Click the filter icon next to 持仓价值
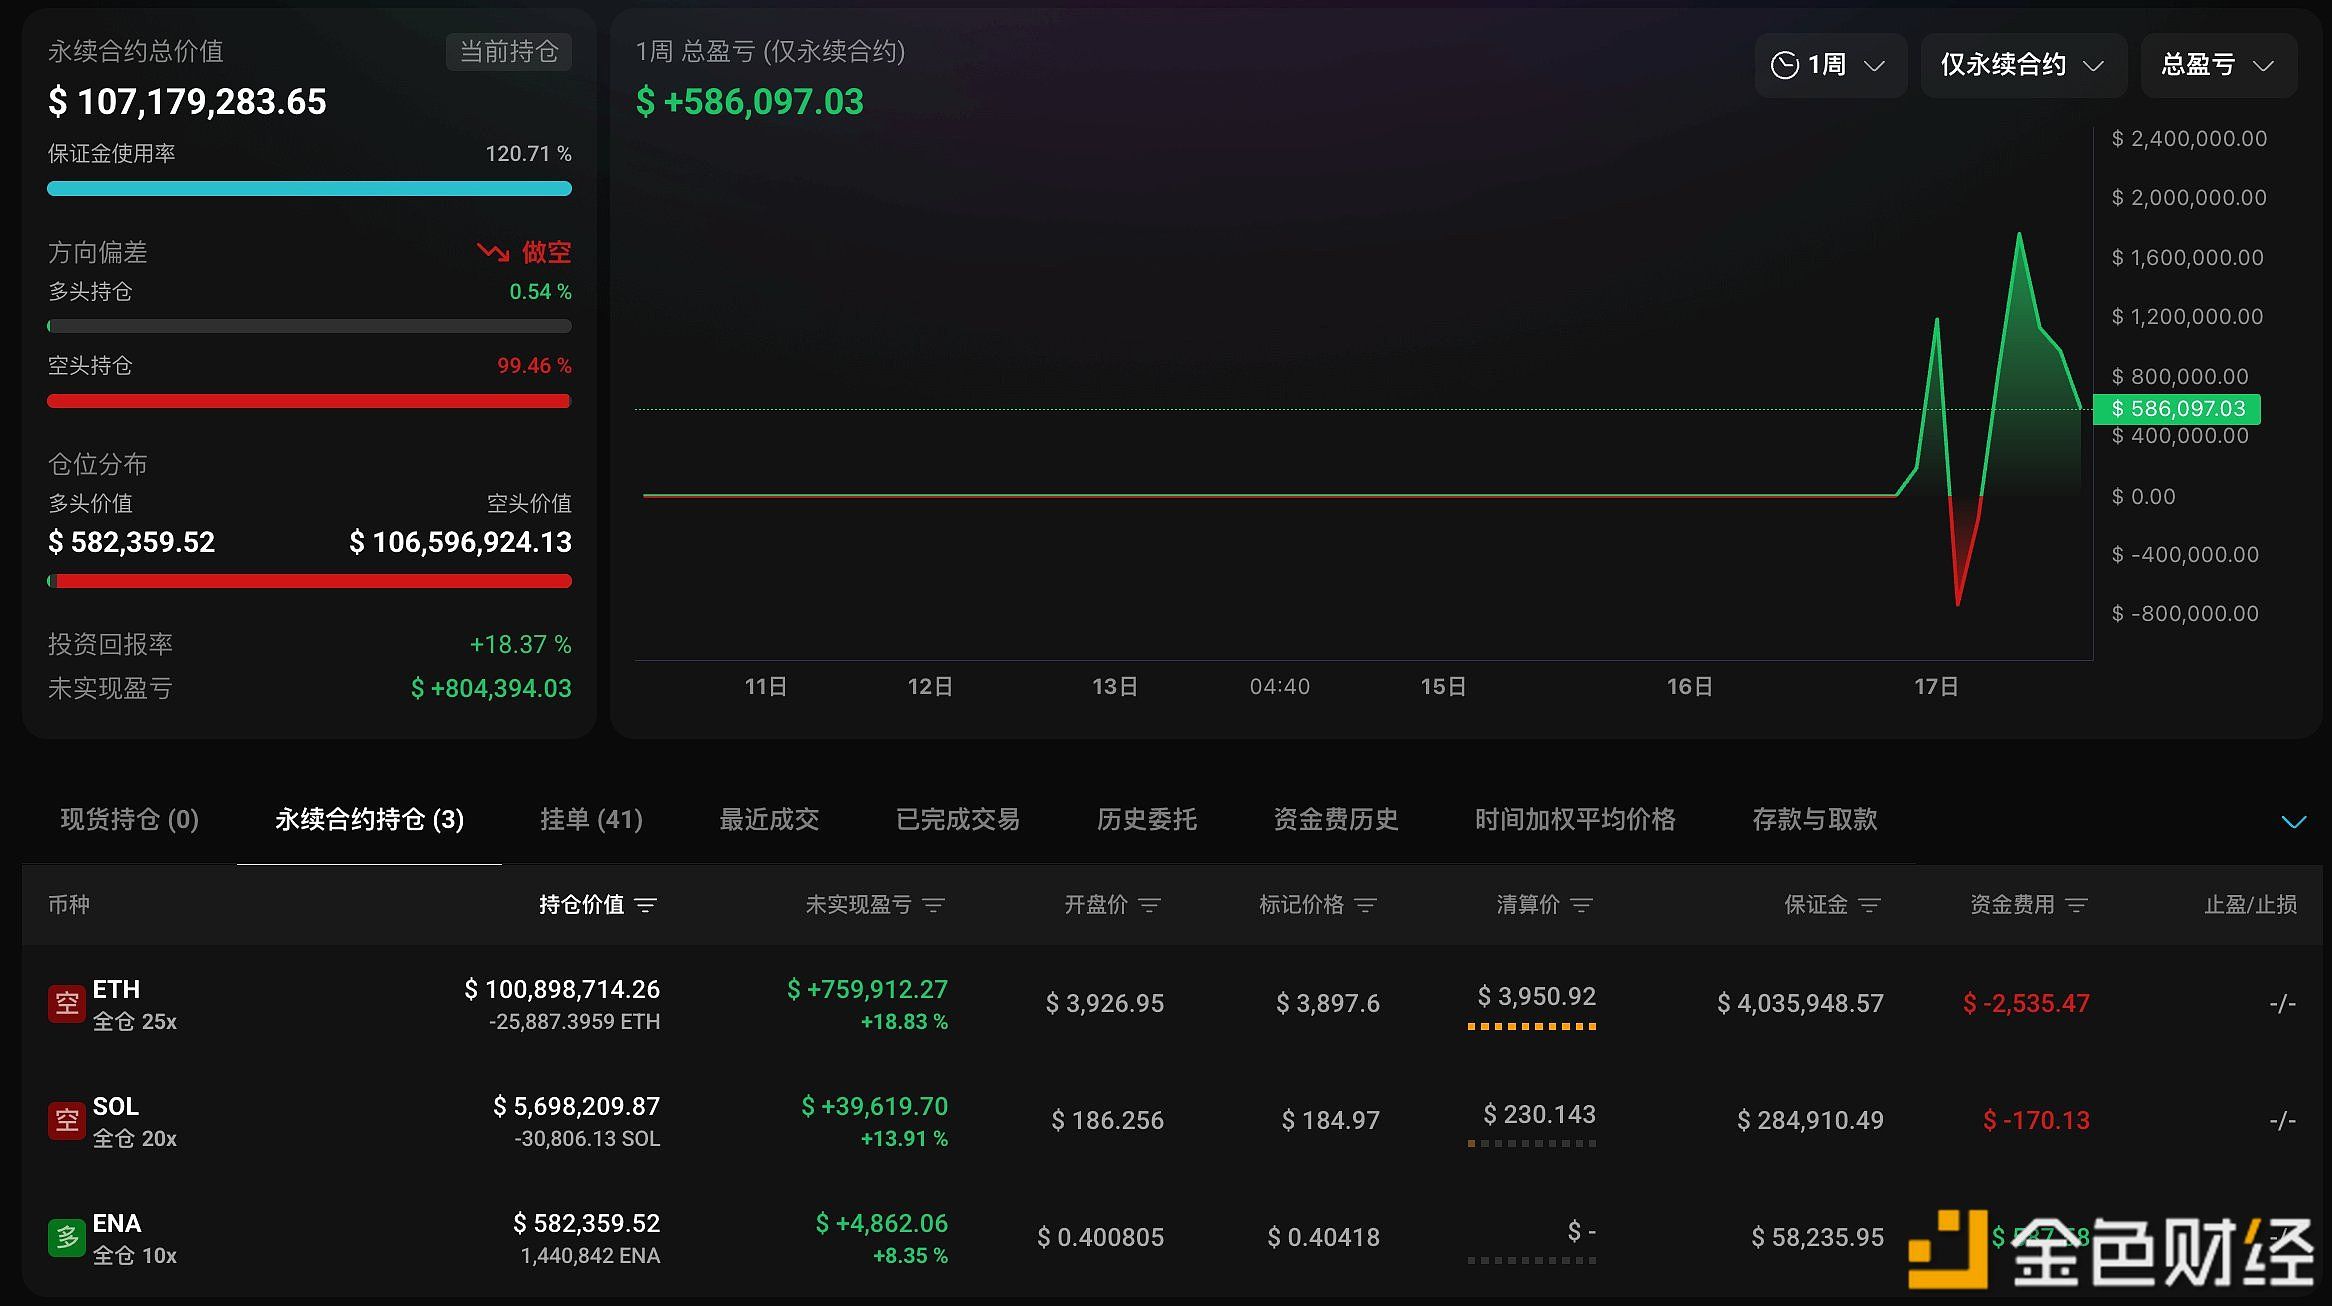Image resolution: width=2332 pixels, height=1306 pixels. pos(646,905)
